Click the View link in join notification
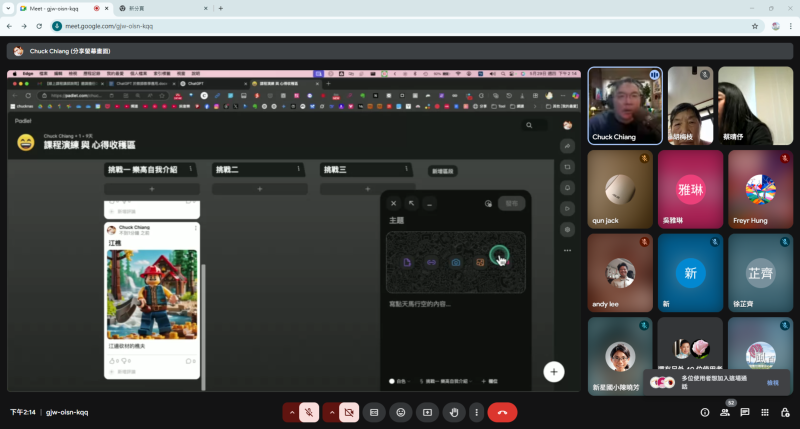This screenshot has height=429, width=800. coord(772,382)
